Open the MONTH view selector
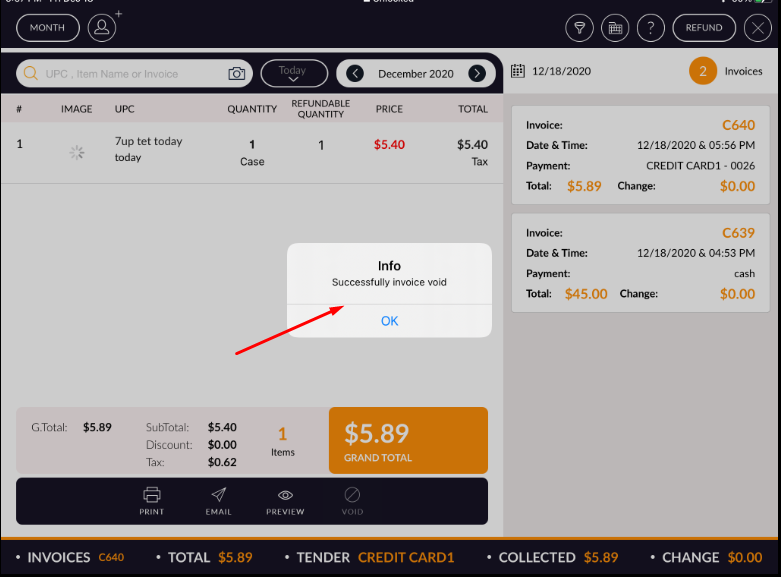781x577 pixels. coord(47,28)
